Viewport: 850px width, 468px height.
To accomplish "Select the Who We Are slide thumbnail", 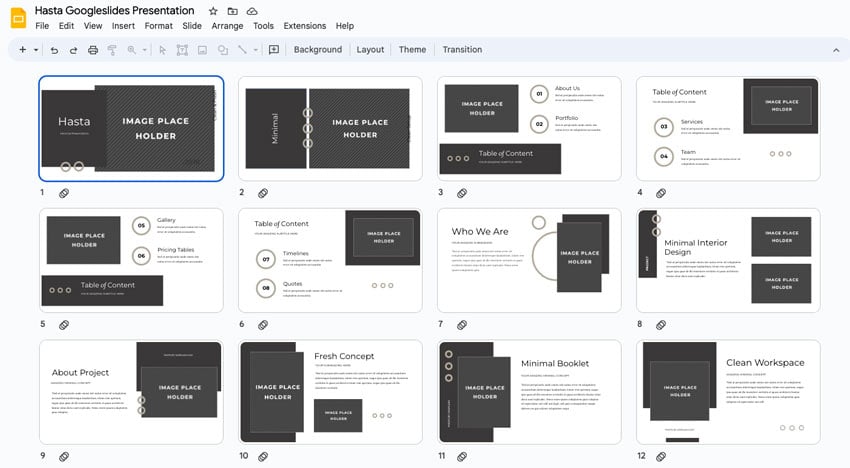I will [x=529, y=258].
